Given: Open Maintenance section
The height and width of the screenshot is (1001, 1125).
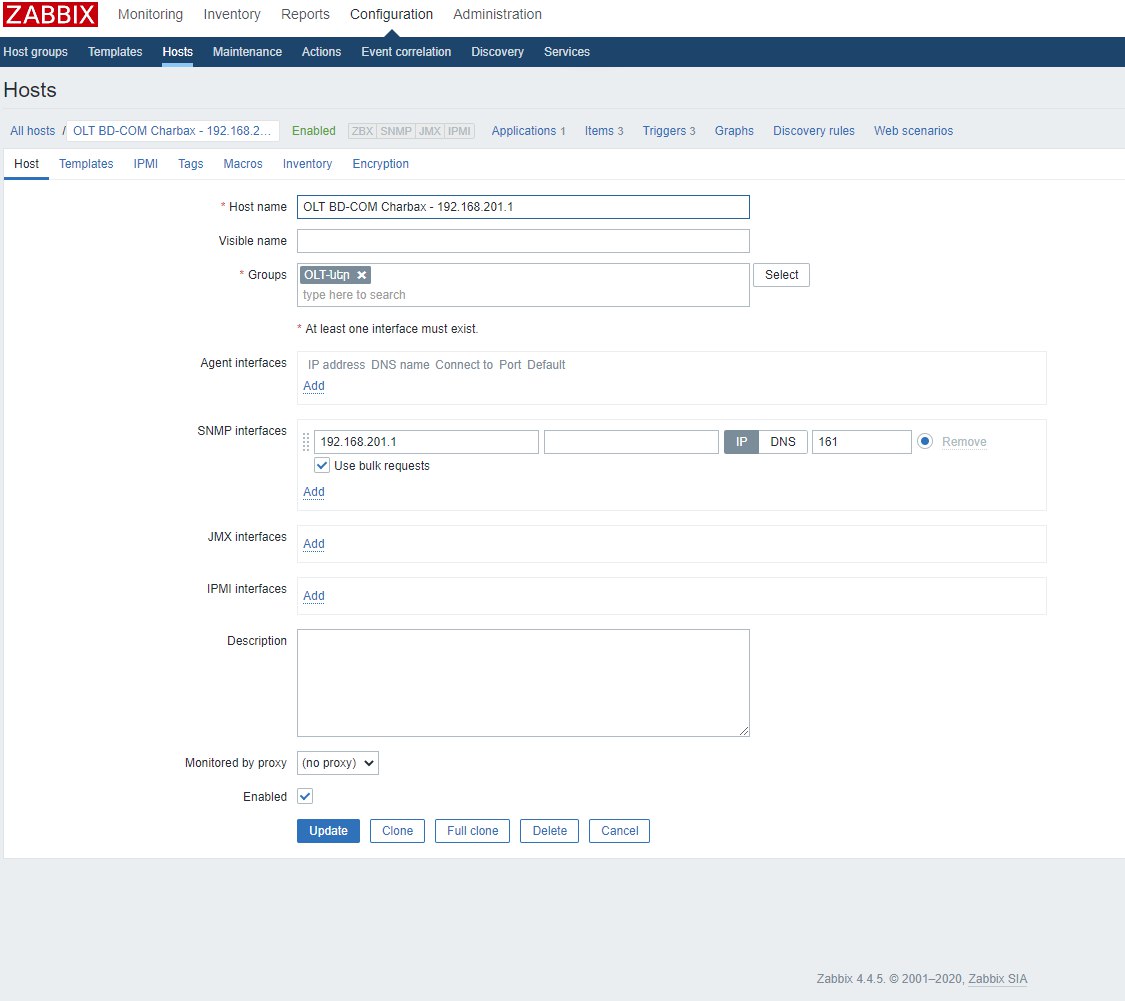Looking at the screenshot, I should (x=247, y=52).
